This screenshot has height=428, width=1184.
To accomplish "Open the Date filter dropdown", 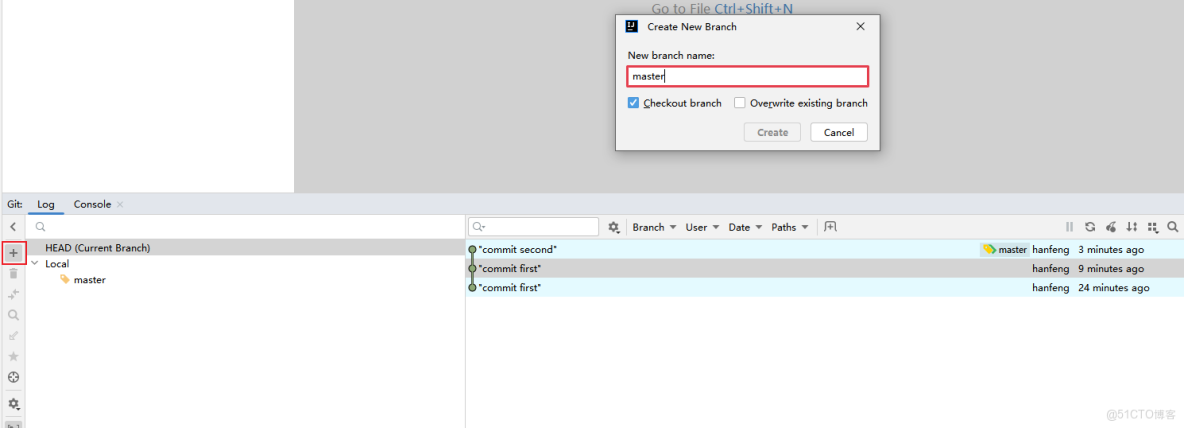I will coord(745,226).
